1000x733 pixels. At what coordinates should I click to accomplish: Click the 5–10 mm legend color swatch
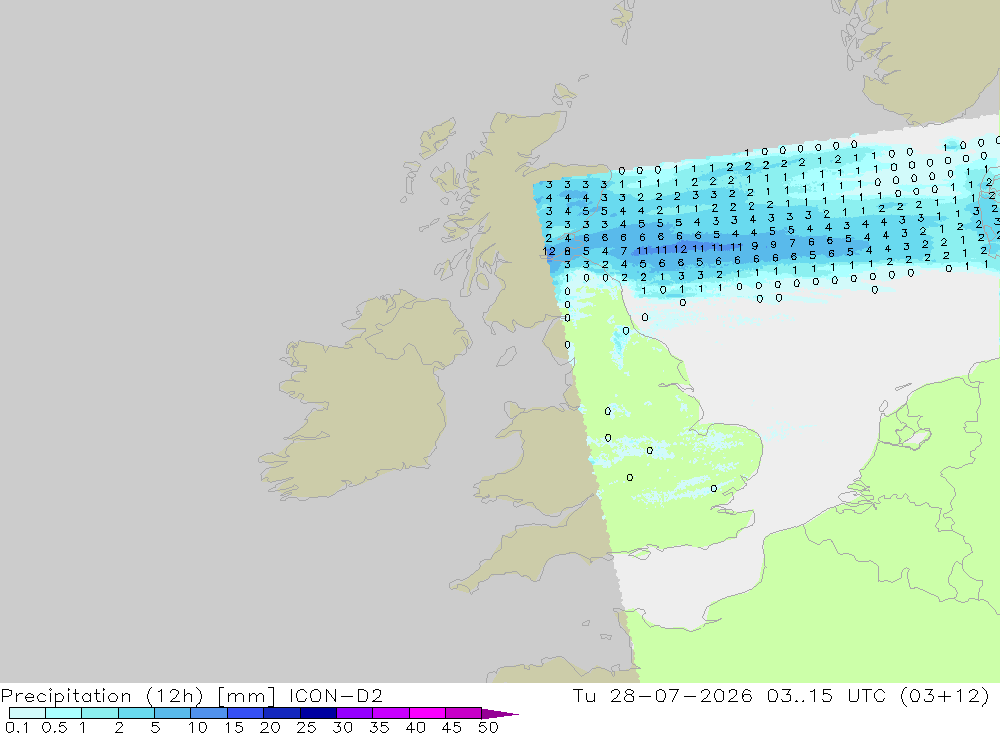172,713
